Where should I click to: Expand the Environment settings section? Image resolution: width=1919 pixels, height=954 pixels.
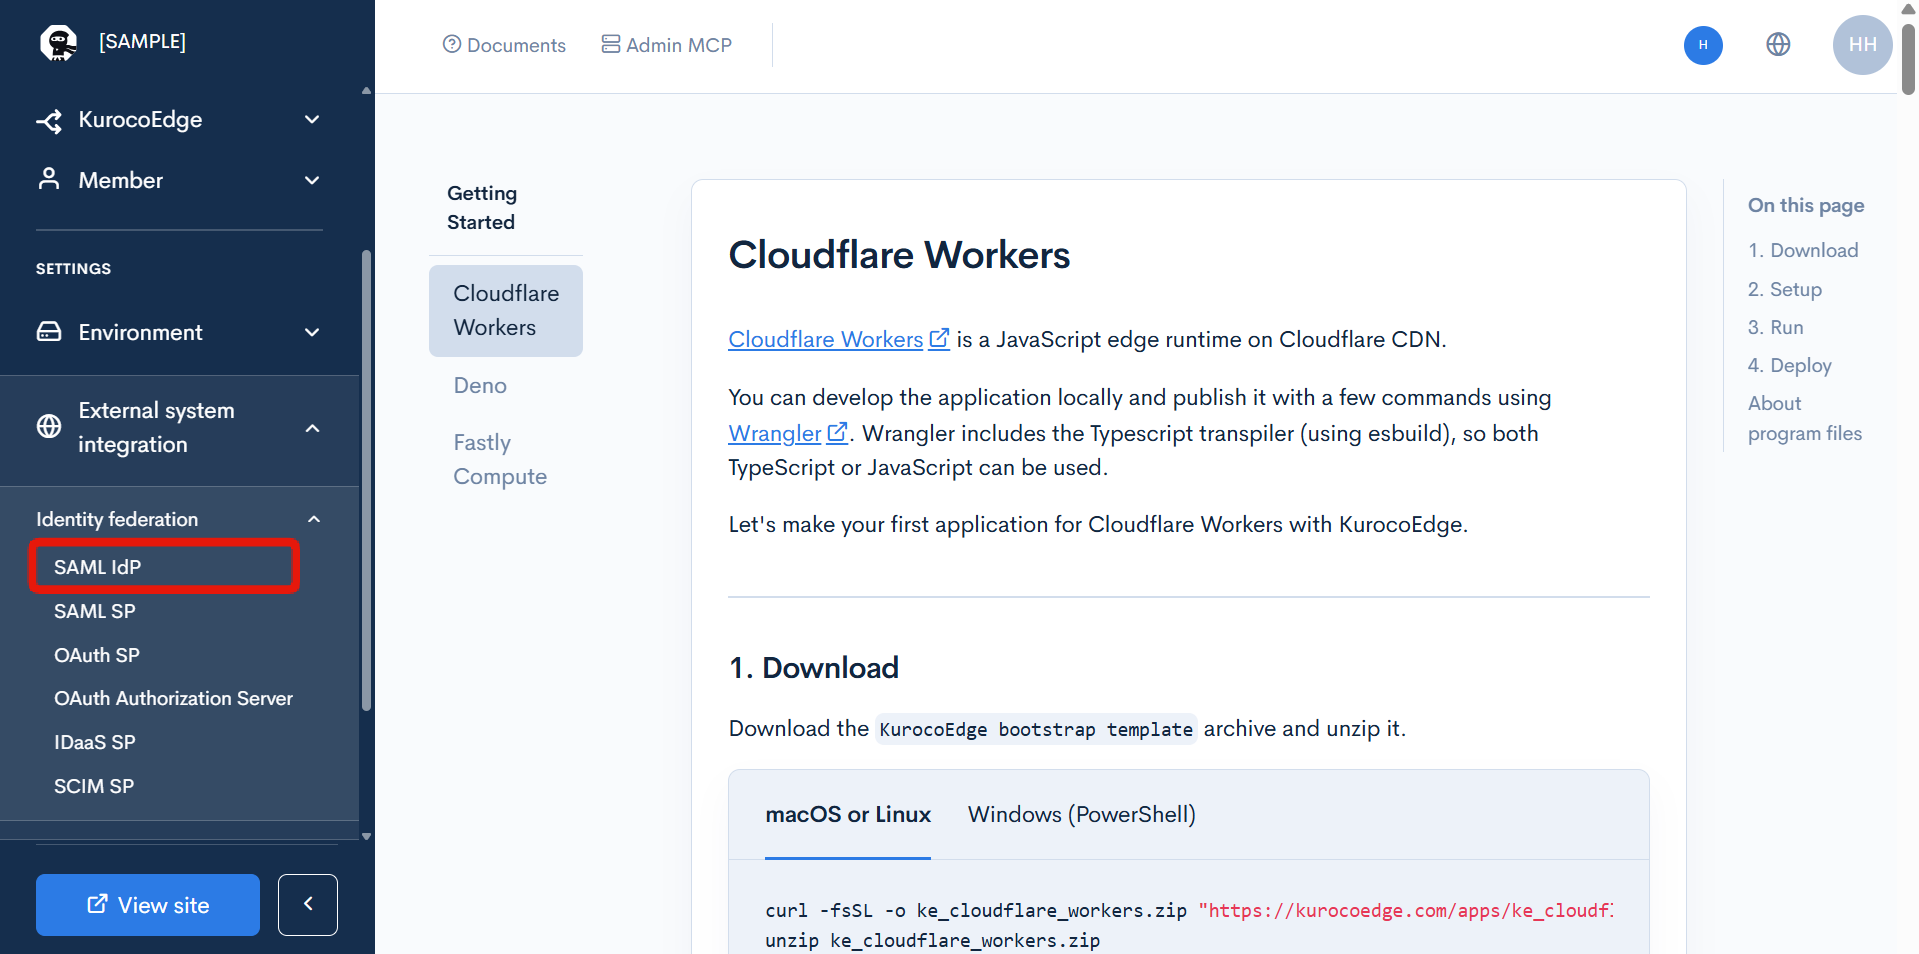(179, 333)
